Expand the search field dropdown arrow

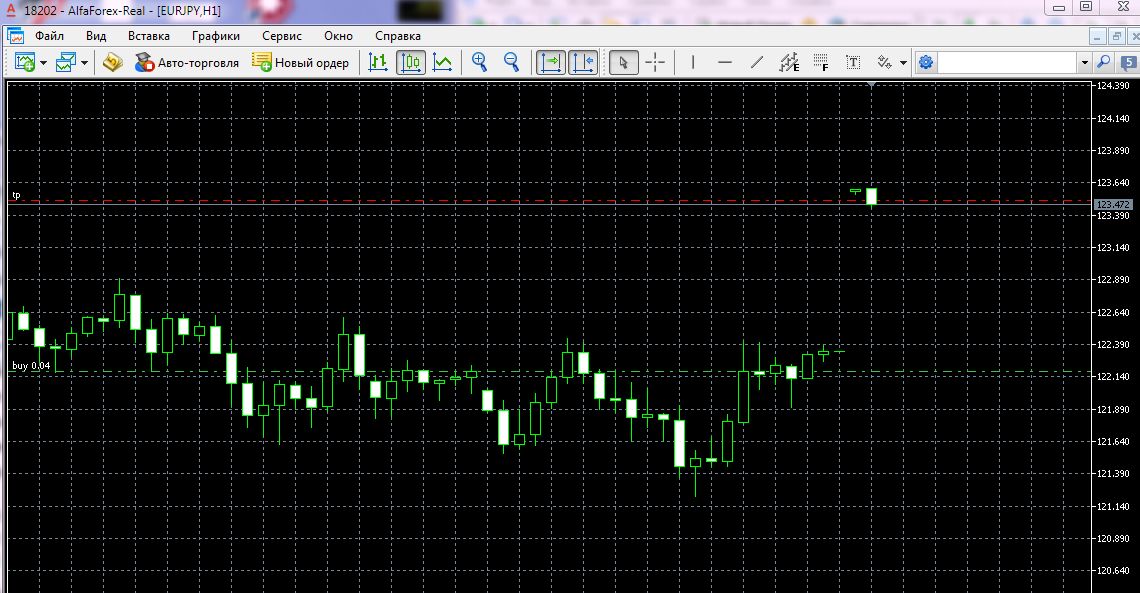(1084, 62)
